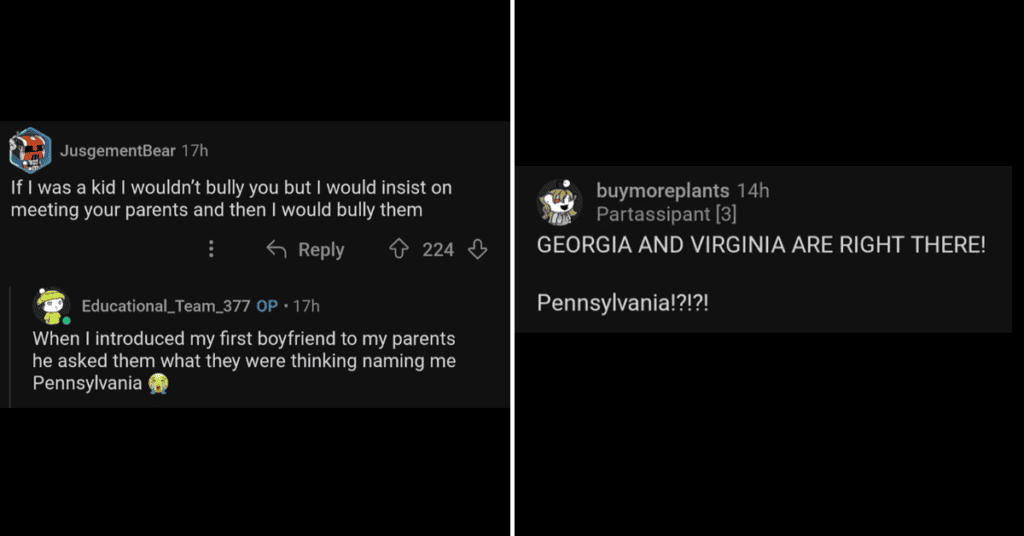Viewport: 1024px width, 536px height.
Task: Click JusgementBear's 17h timestamp
Action: pyautogui.click(x=194, y=151)
